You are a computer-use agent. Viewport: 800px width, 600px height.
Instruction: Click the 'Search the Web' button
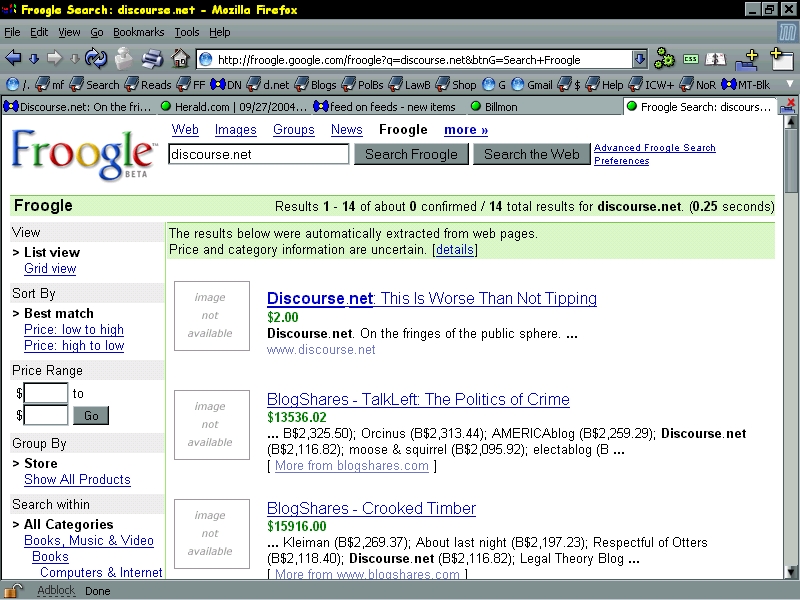coord(532,154)
